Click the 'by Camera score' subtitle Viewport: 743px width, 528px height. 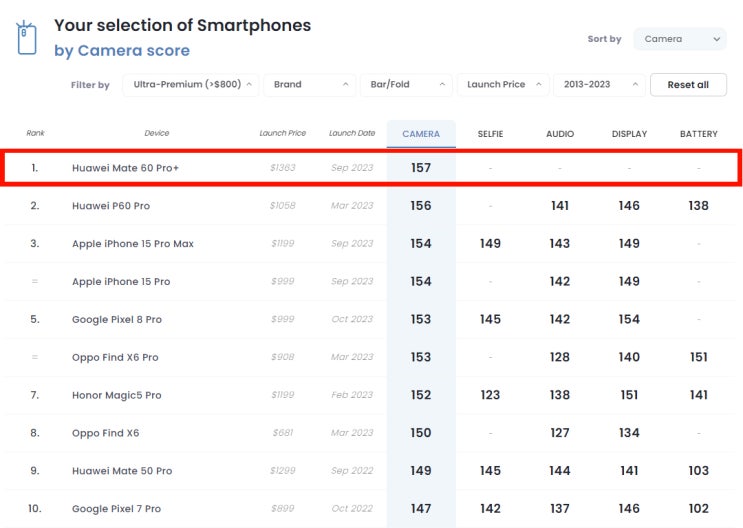(x=122, y=51)
